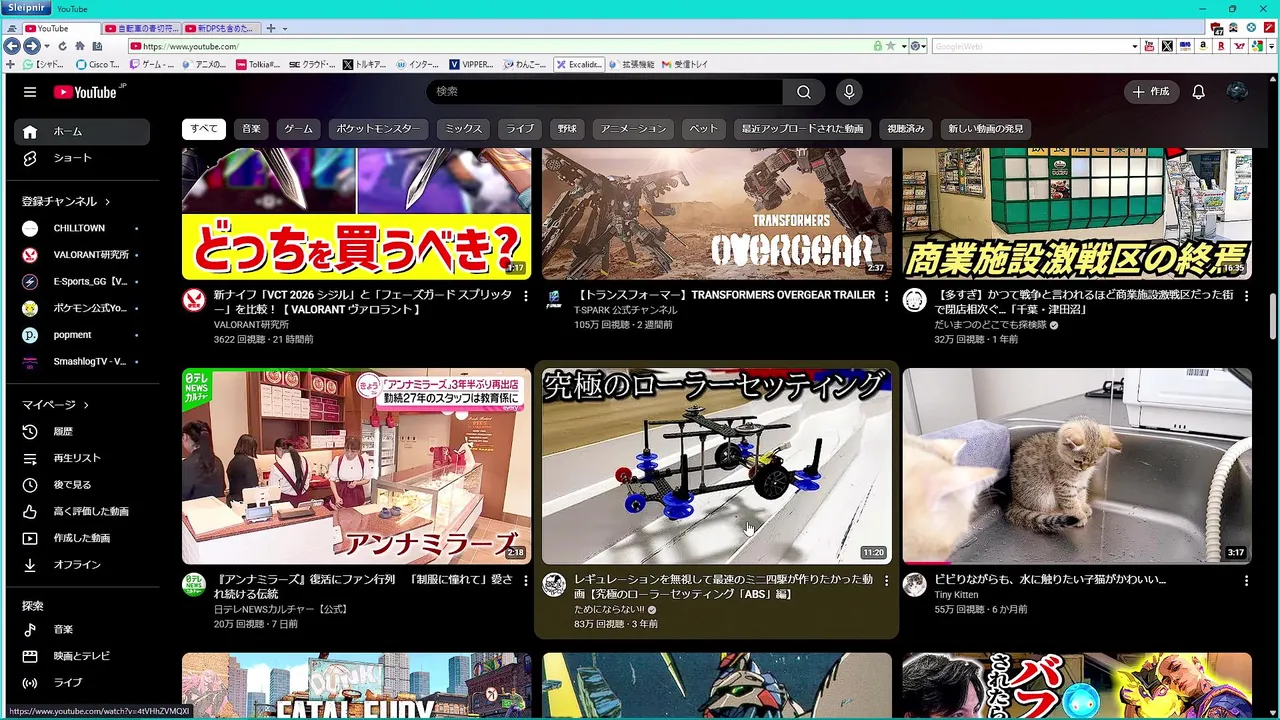This screenshot has width=1280, height=720.
Task: Open CHILLTOWN channel in sidebar
Action: pos(82,228)
